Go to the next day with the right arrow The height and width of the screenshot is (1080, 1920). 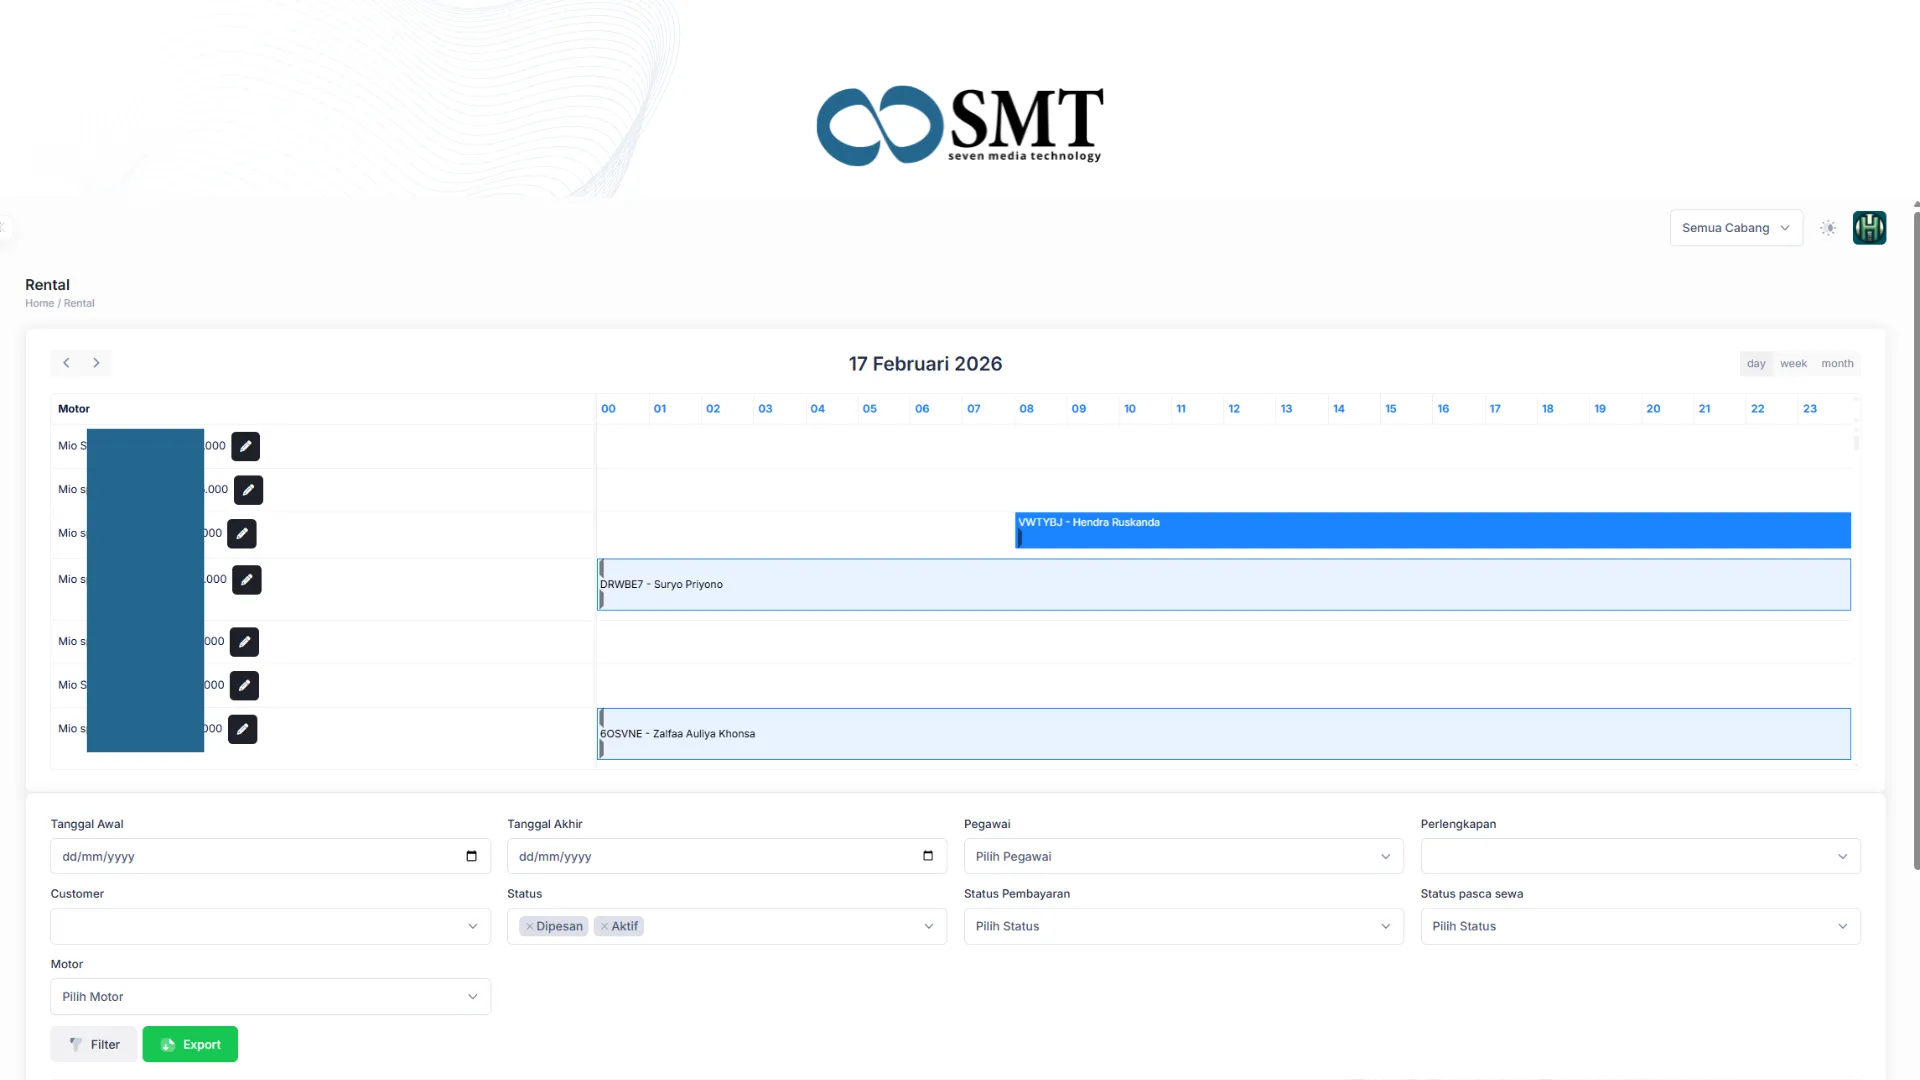point(96,363)
